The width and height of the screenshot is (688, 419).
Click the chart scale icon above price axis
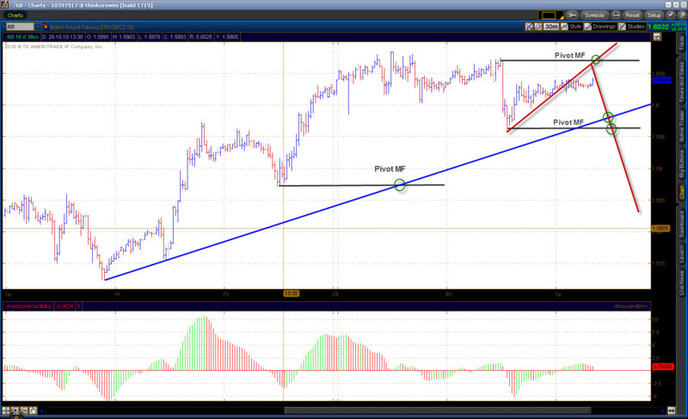click(657, 37)
